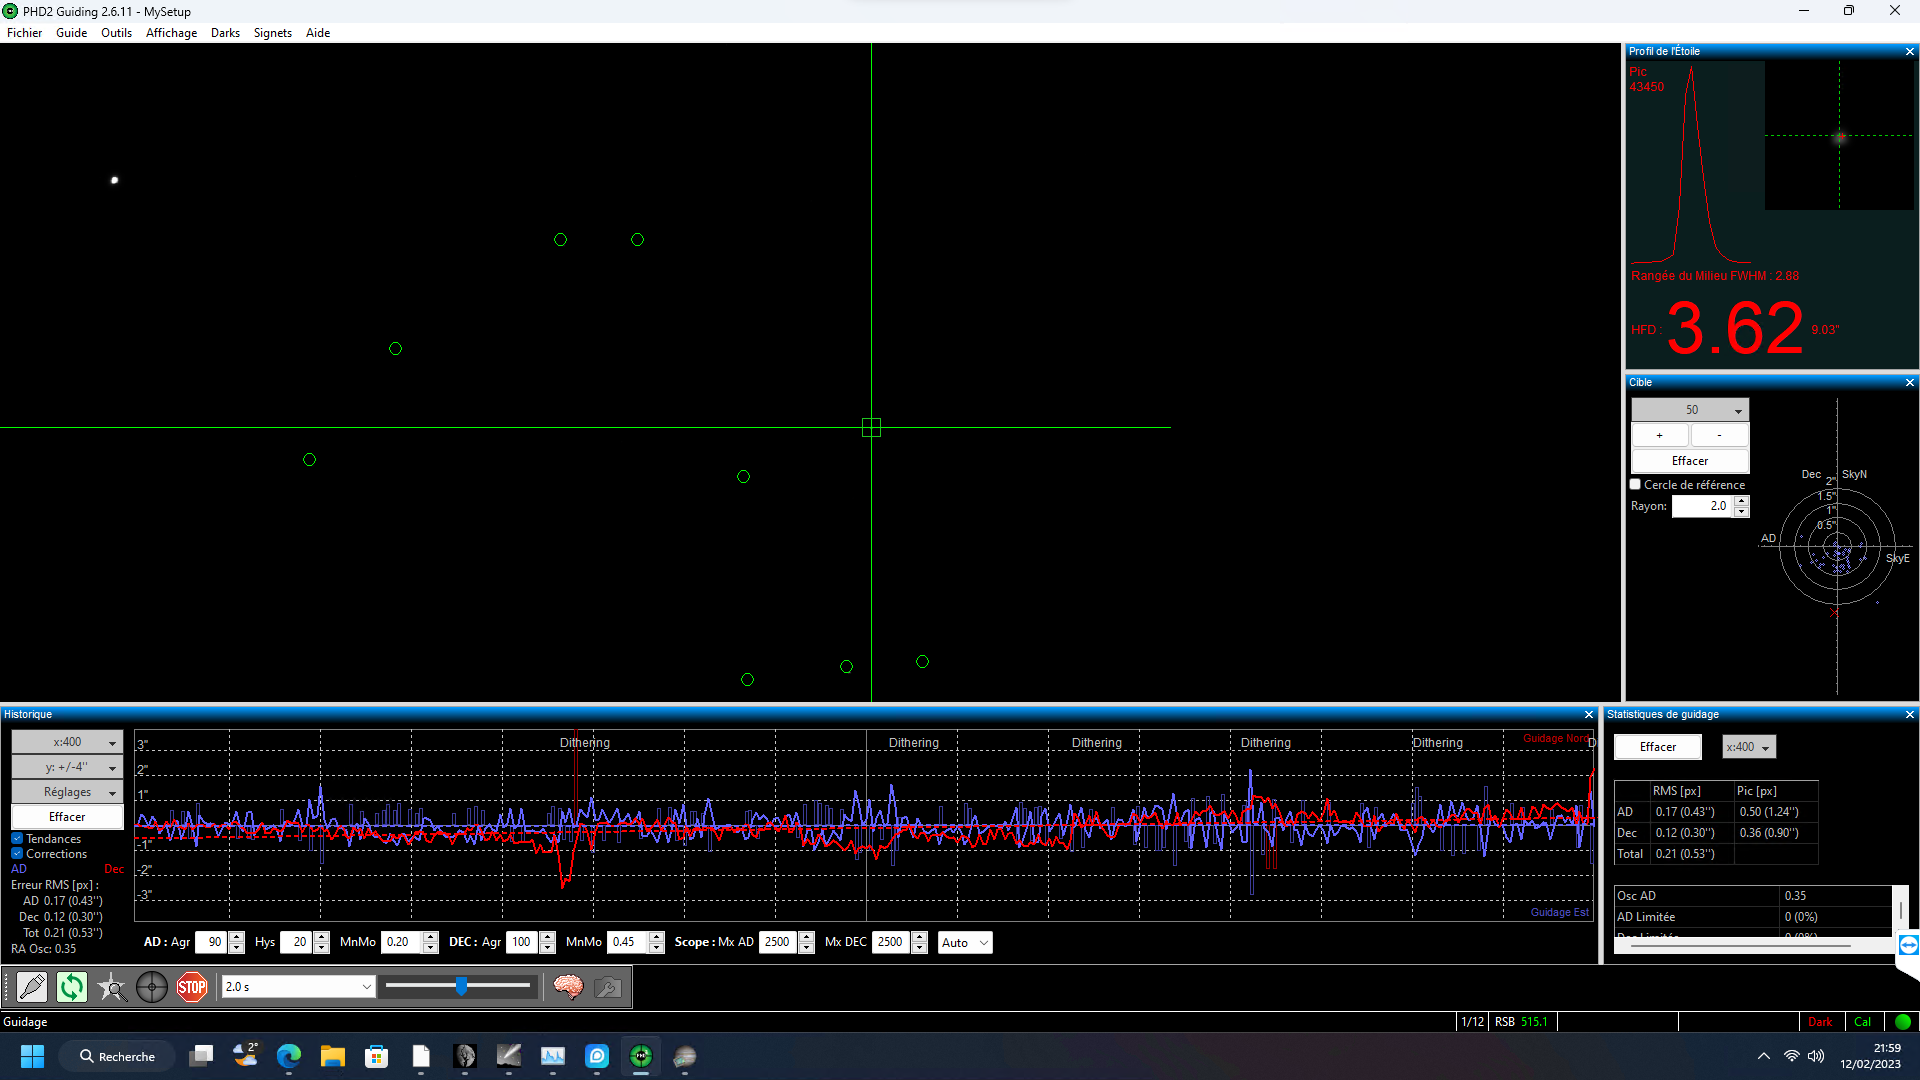1920x1080 pixels.
Task: Open the Outils menu
Action: coord(116,33)
